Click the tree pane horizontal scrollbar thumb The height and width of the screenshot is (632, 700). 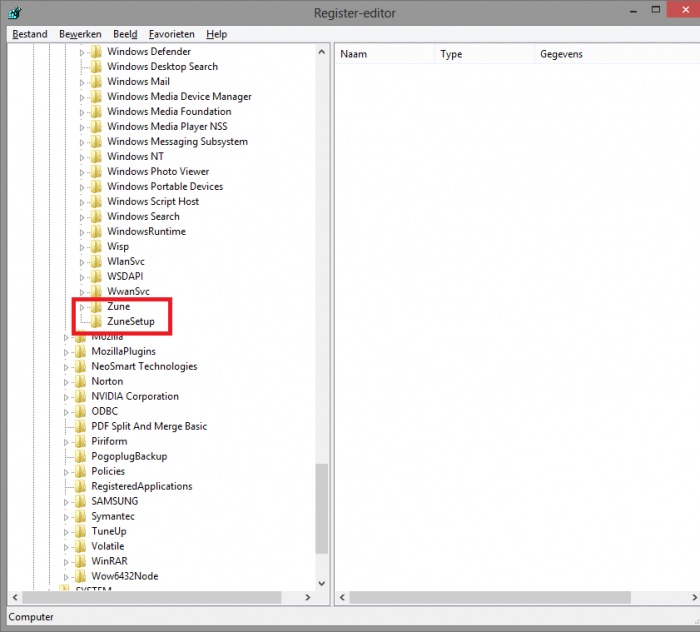pyautogui.click(x=152, y=597)
